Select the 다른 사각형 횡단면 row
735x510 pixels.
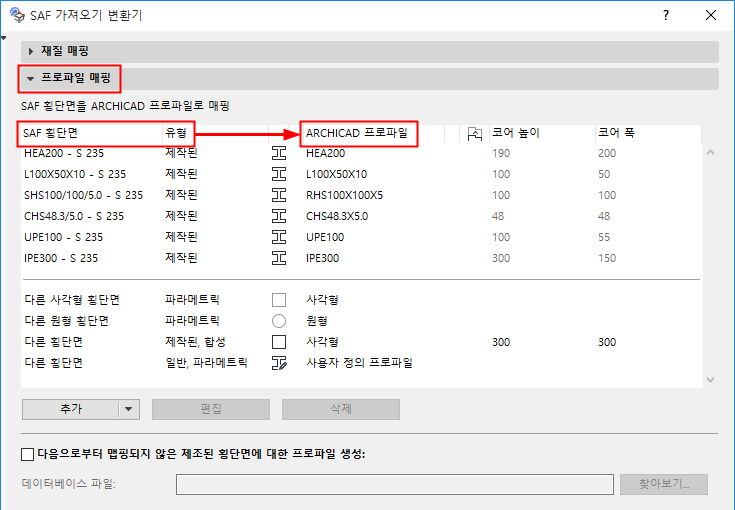tap(361, 300)
